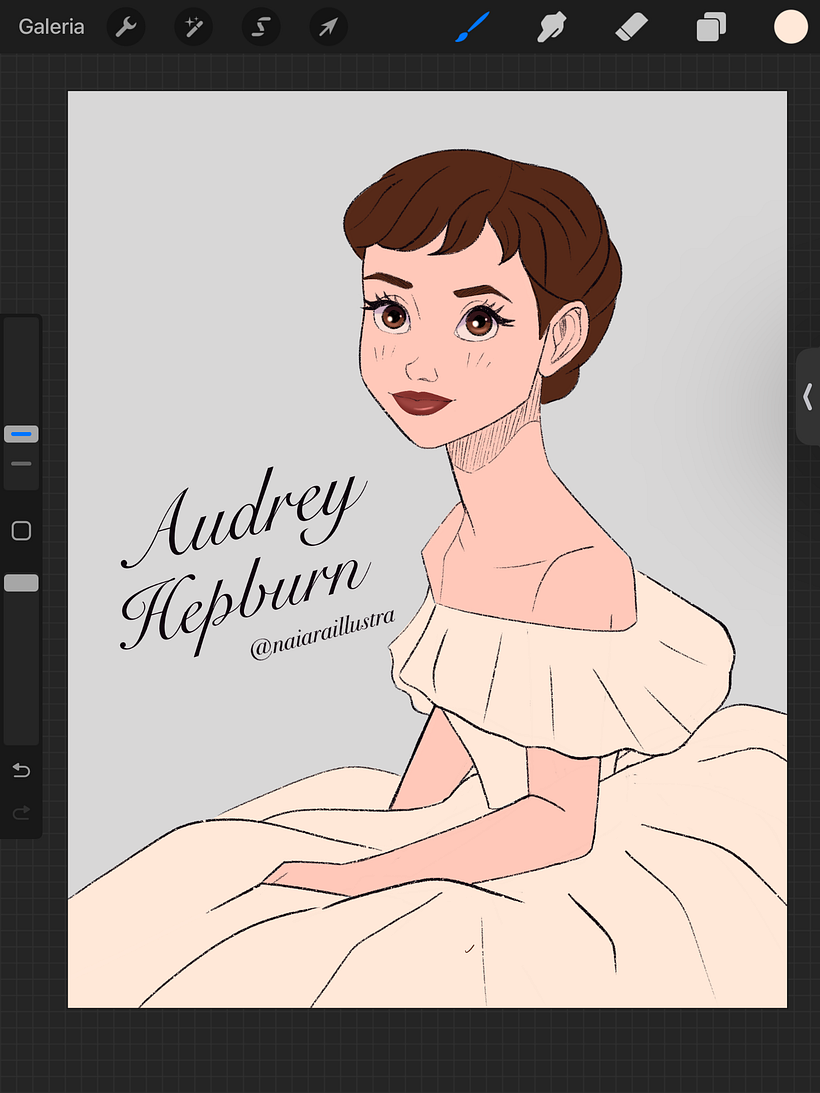Click the Audrey Hepburn portrait canvas
The height and width of the screenshot is (1093, 820).
[x=427, y=549]
